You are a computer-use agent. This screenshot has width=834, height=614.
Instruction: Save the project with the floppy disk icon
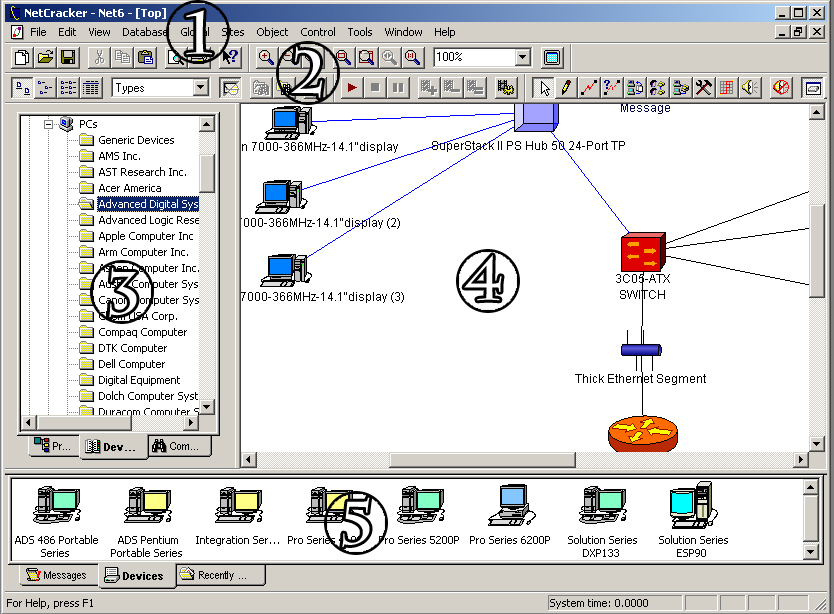68,57
